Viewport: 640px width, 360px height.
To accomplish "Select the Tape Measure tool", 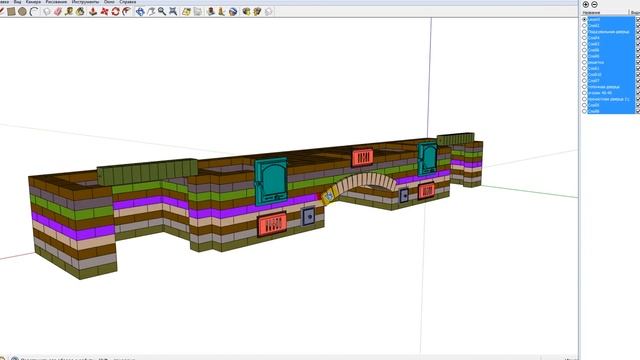I will pos(69,11).
